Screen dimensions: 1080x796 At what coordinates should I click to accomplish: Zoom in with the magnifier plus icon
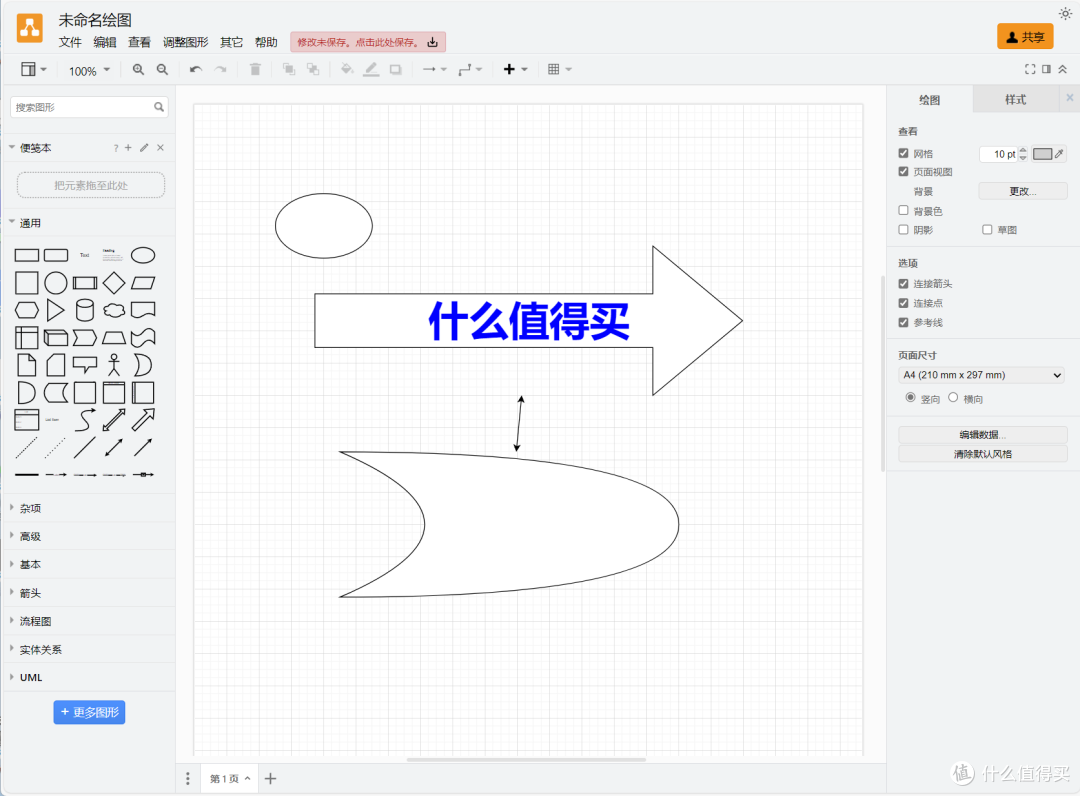click(x=138, y=70)
